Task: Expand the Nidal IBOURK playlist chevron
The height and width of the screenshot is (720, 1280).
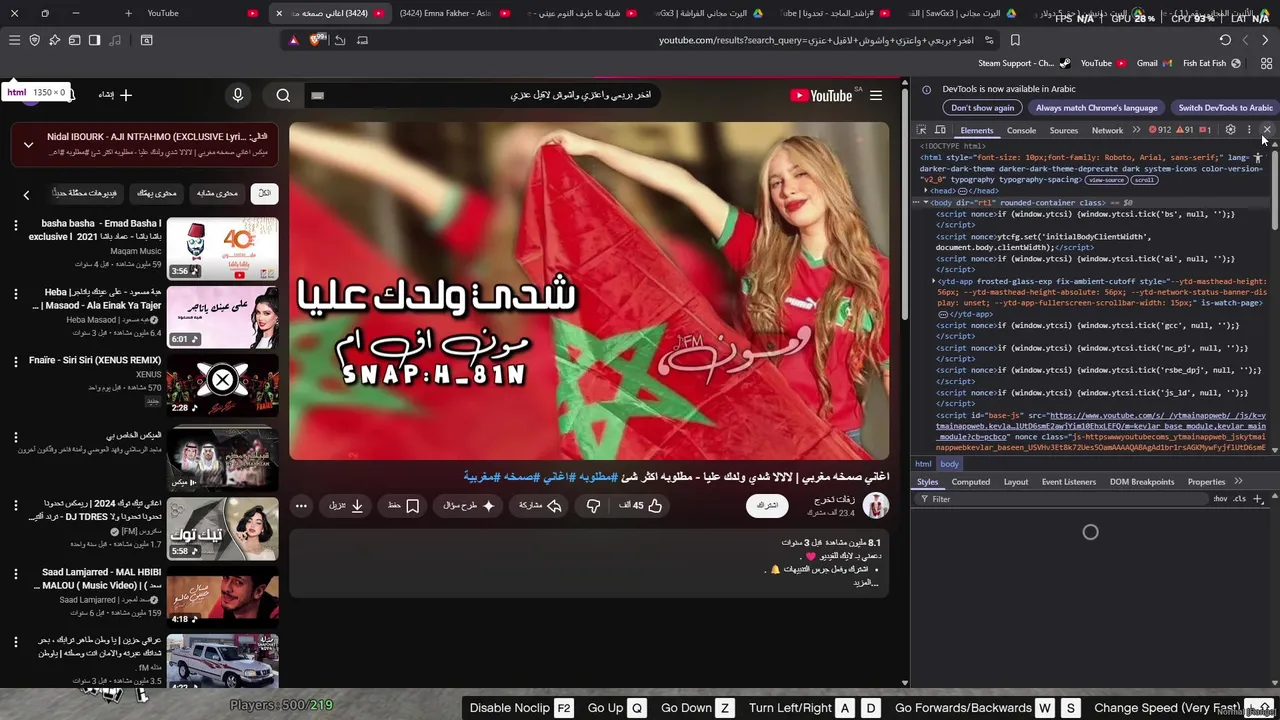Action: 28,145
